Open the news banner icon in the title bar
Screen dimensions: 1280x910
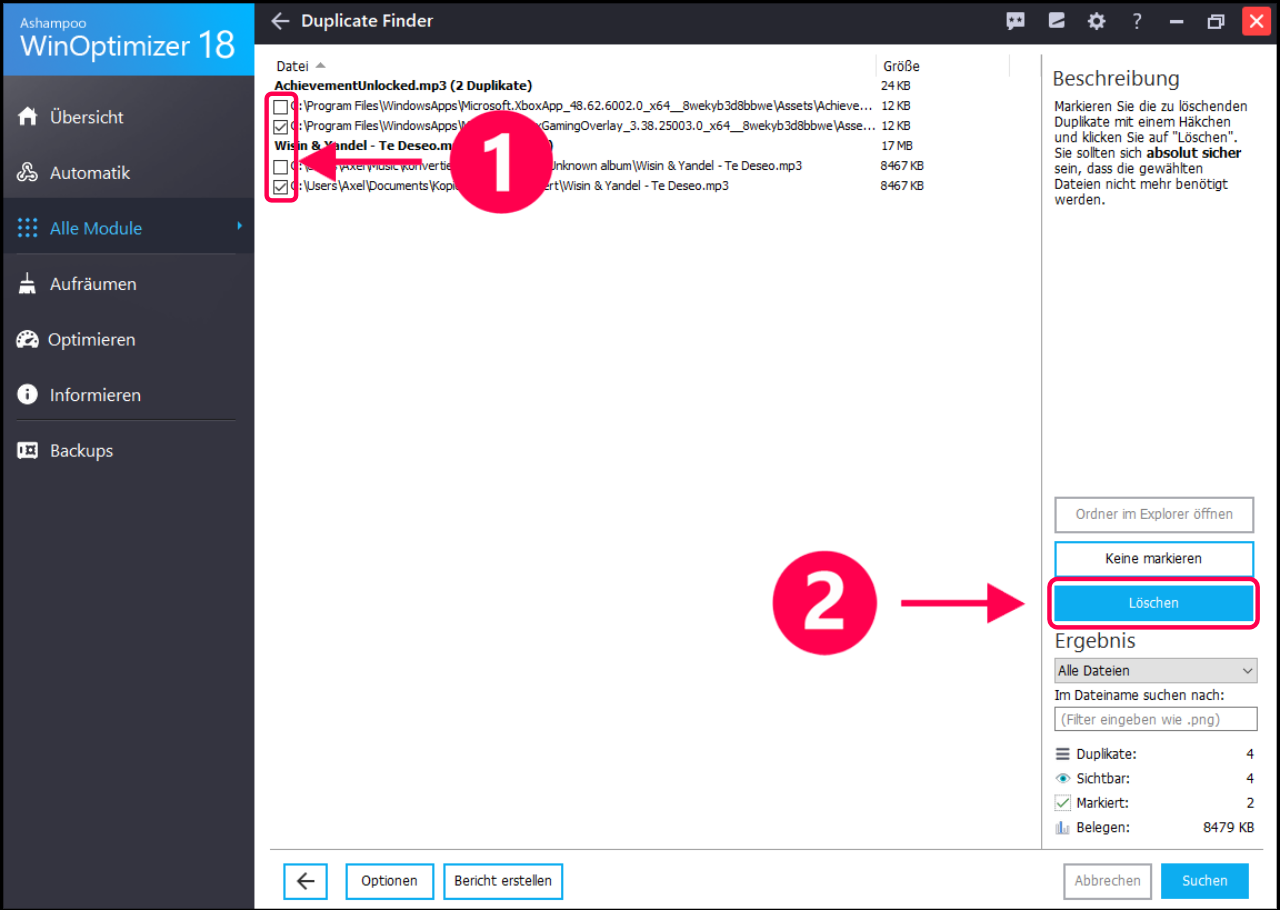pyautogui.click(x=1057, y=21)
